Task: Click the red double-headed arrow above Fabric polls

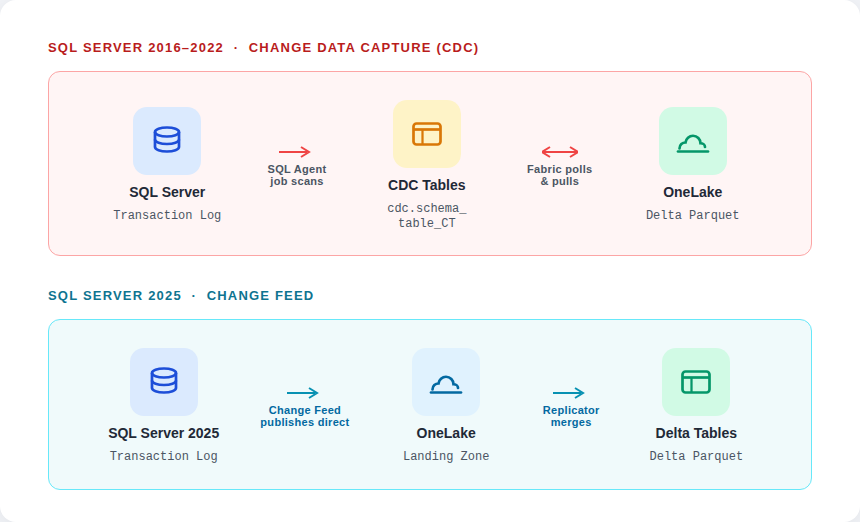Action: coord(560,152)
